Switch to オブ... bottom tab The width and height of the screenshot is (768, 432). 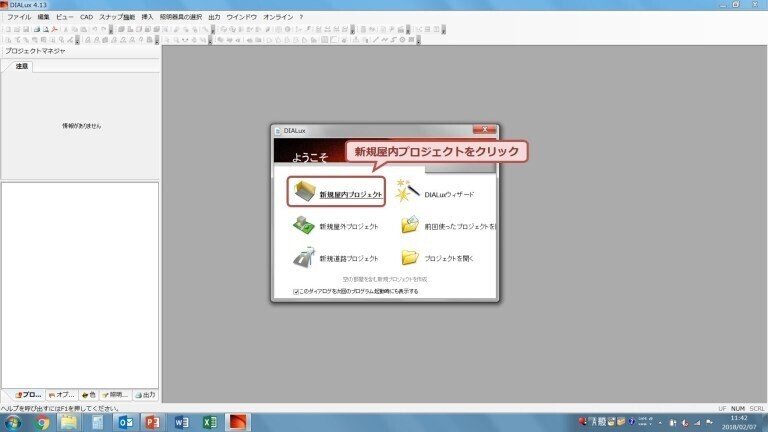(x=62, y=395)
